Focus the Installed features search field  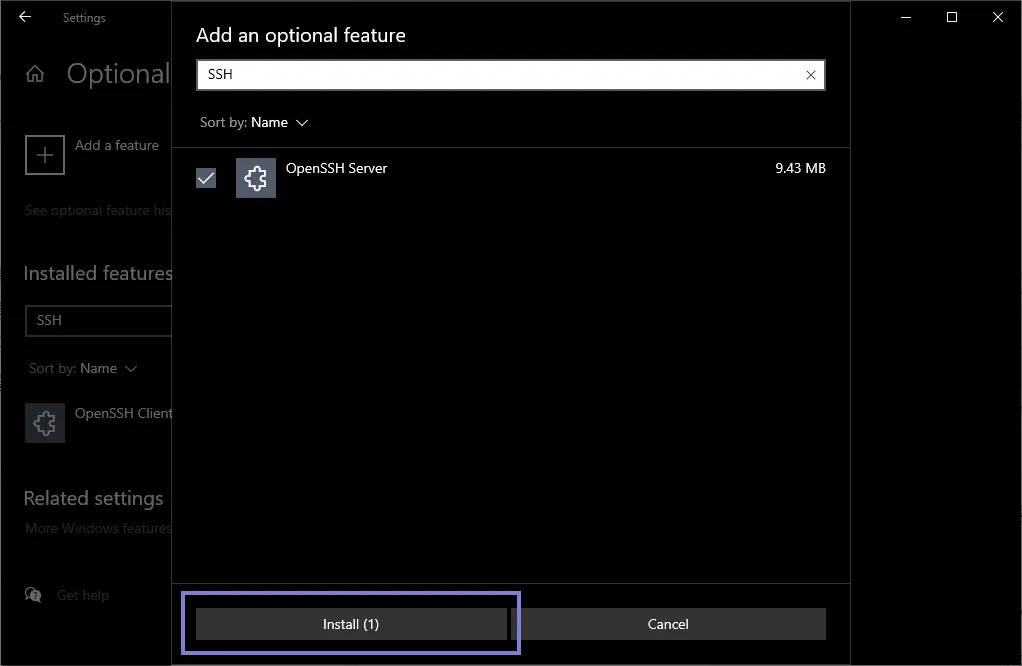pos(100,321)
